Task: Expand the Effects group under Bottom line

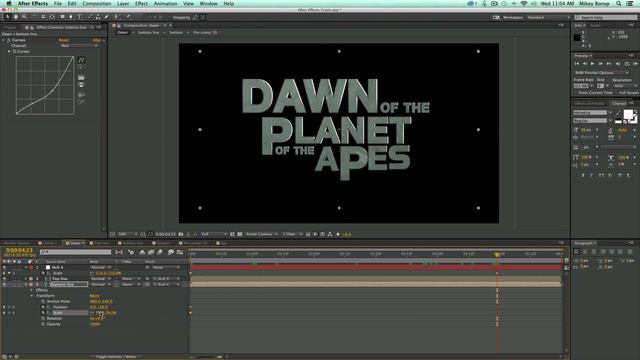Action: (x=32, y=290)
